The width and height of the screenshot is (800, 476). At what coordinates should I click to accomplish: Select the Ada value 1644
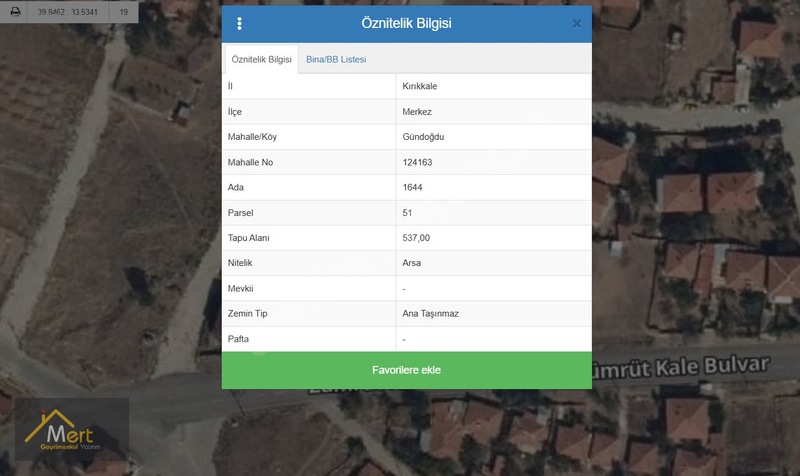coord(412,187)
